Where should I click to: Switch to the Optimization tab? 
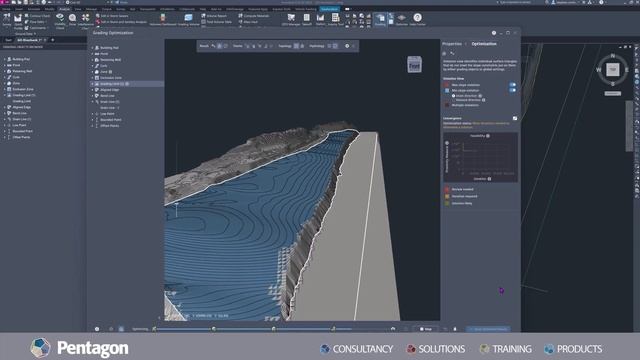click(484, 44)
